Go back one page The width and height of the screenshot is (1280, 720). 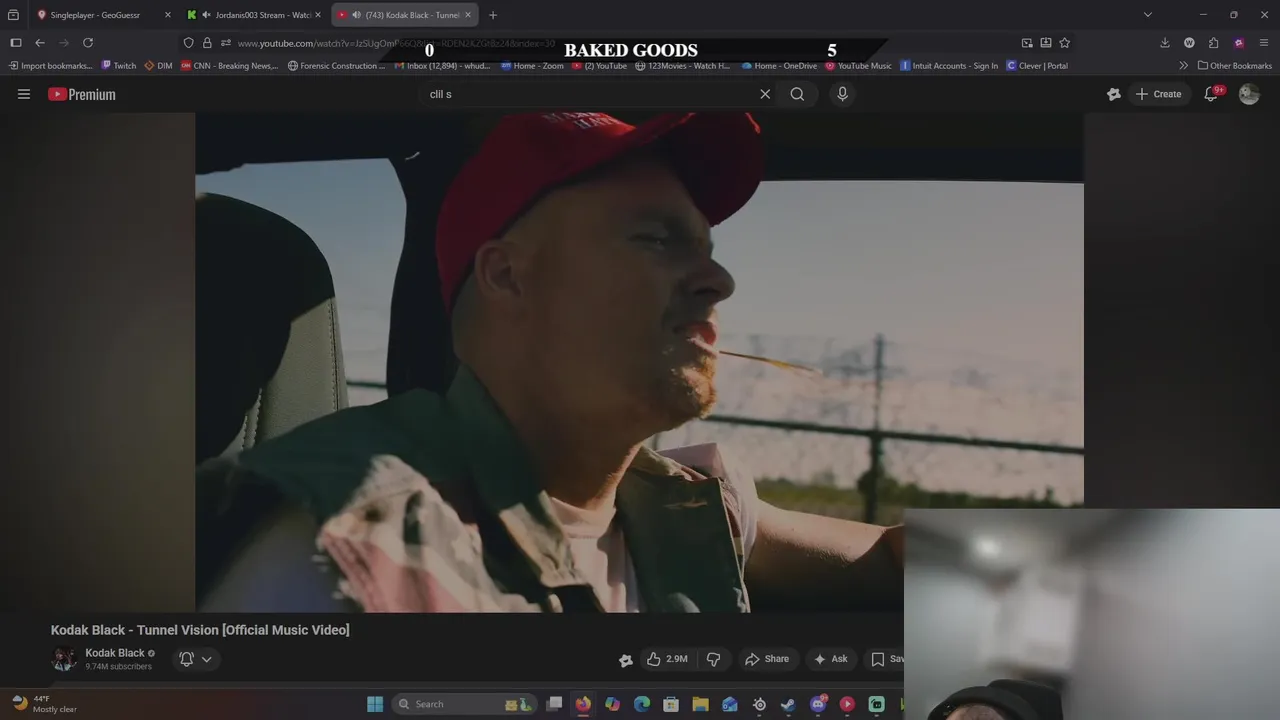40,43
